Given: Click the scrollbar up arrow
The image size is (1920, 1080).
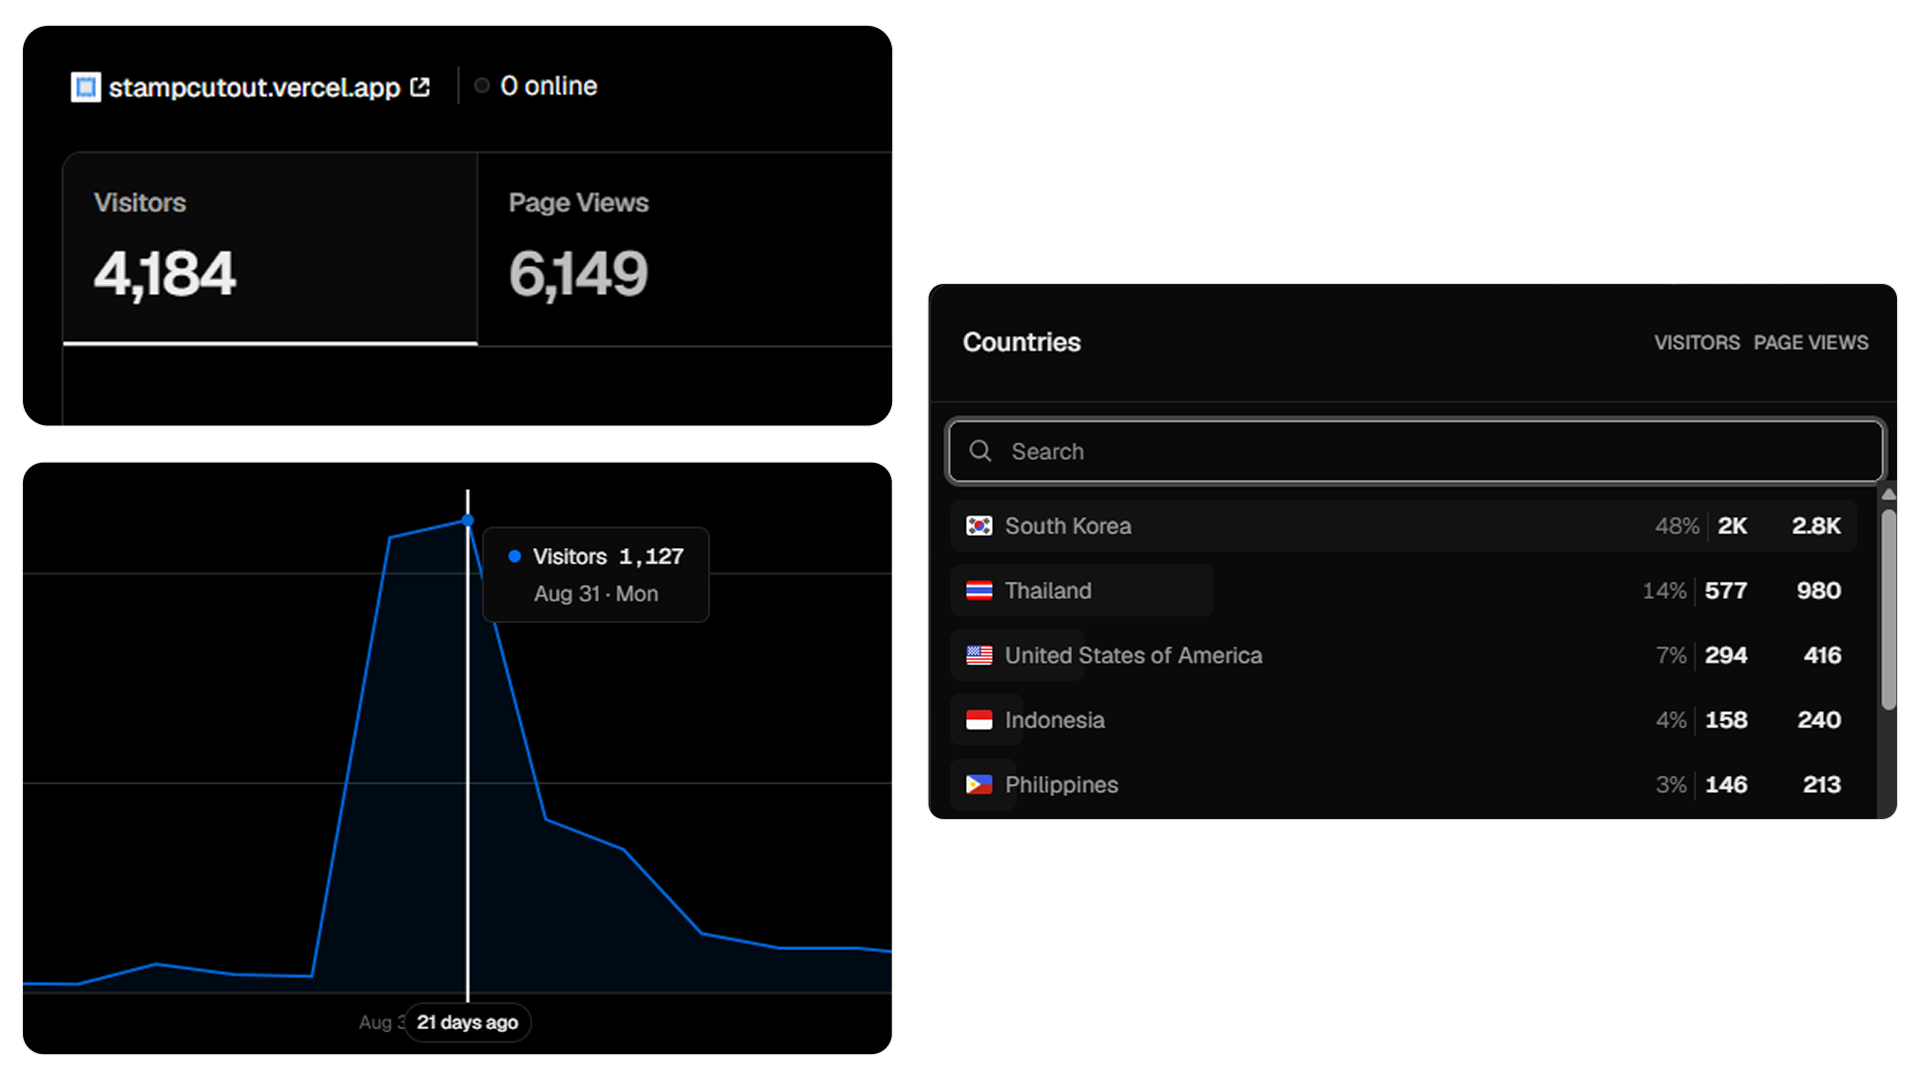Looking at the screenshot, I should (x=1888, y=494).
